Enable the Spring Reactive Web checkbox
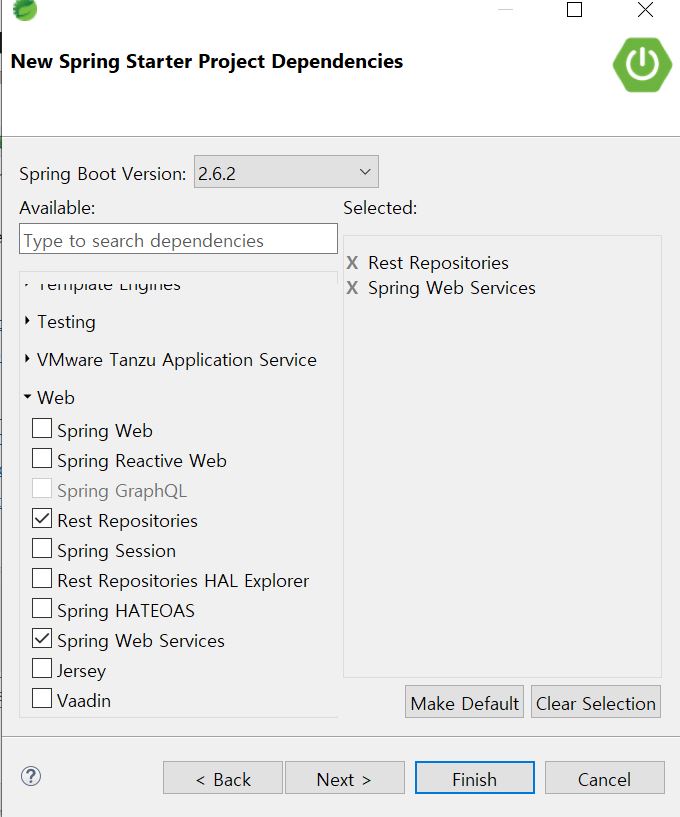This screenshot has width=680, height=817. pos(42,459)
